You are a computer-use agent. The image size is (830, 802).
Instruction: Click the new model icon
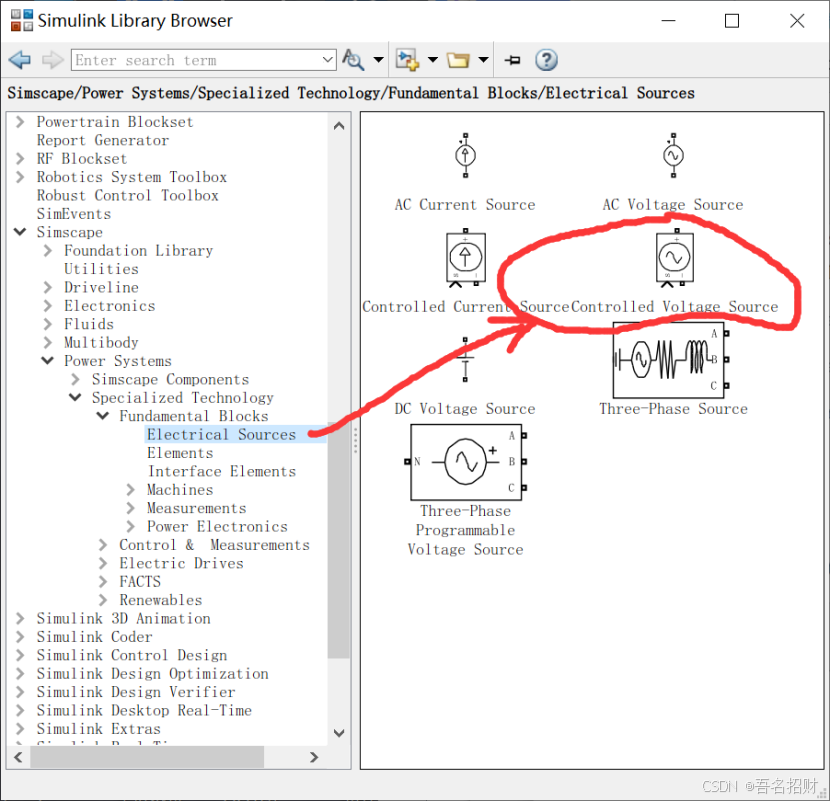(407, 60)
